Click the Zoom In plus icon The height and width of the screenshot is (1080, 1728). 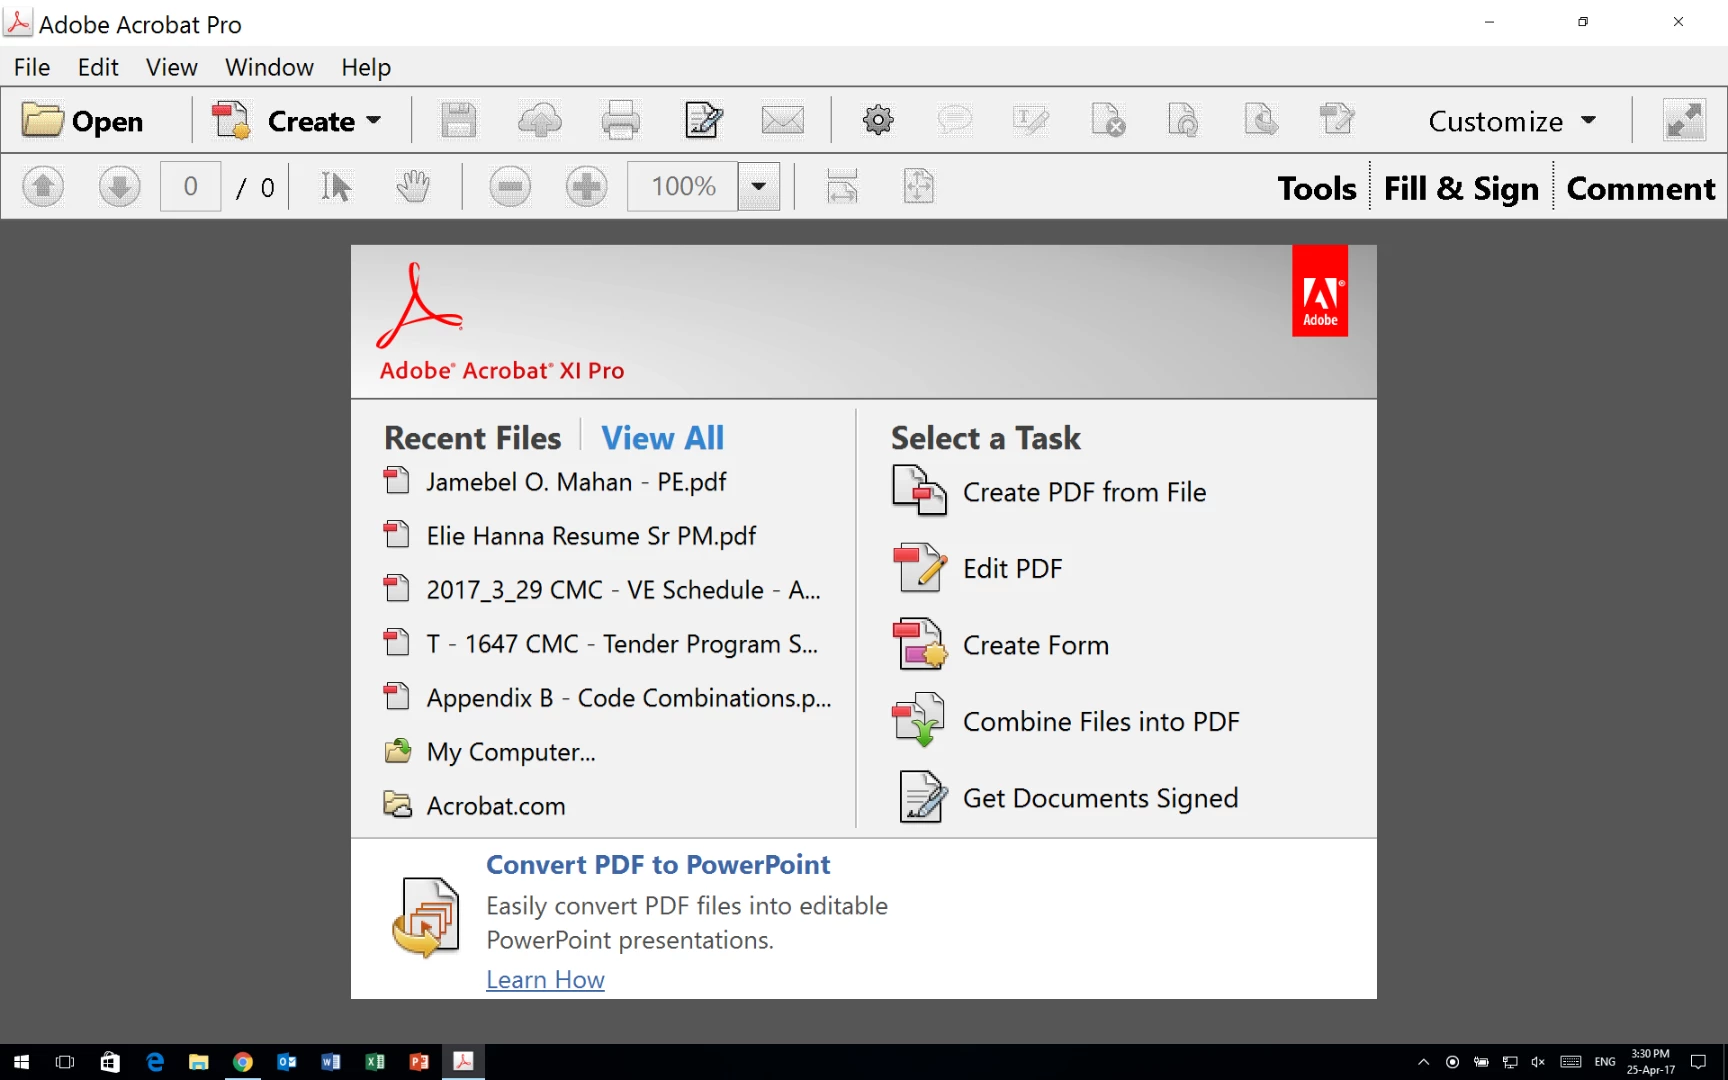(x=586, y=186)
